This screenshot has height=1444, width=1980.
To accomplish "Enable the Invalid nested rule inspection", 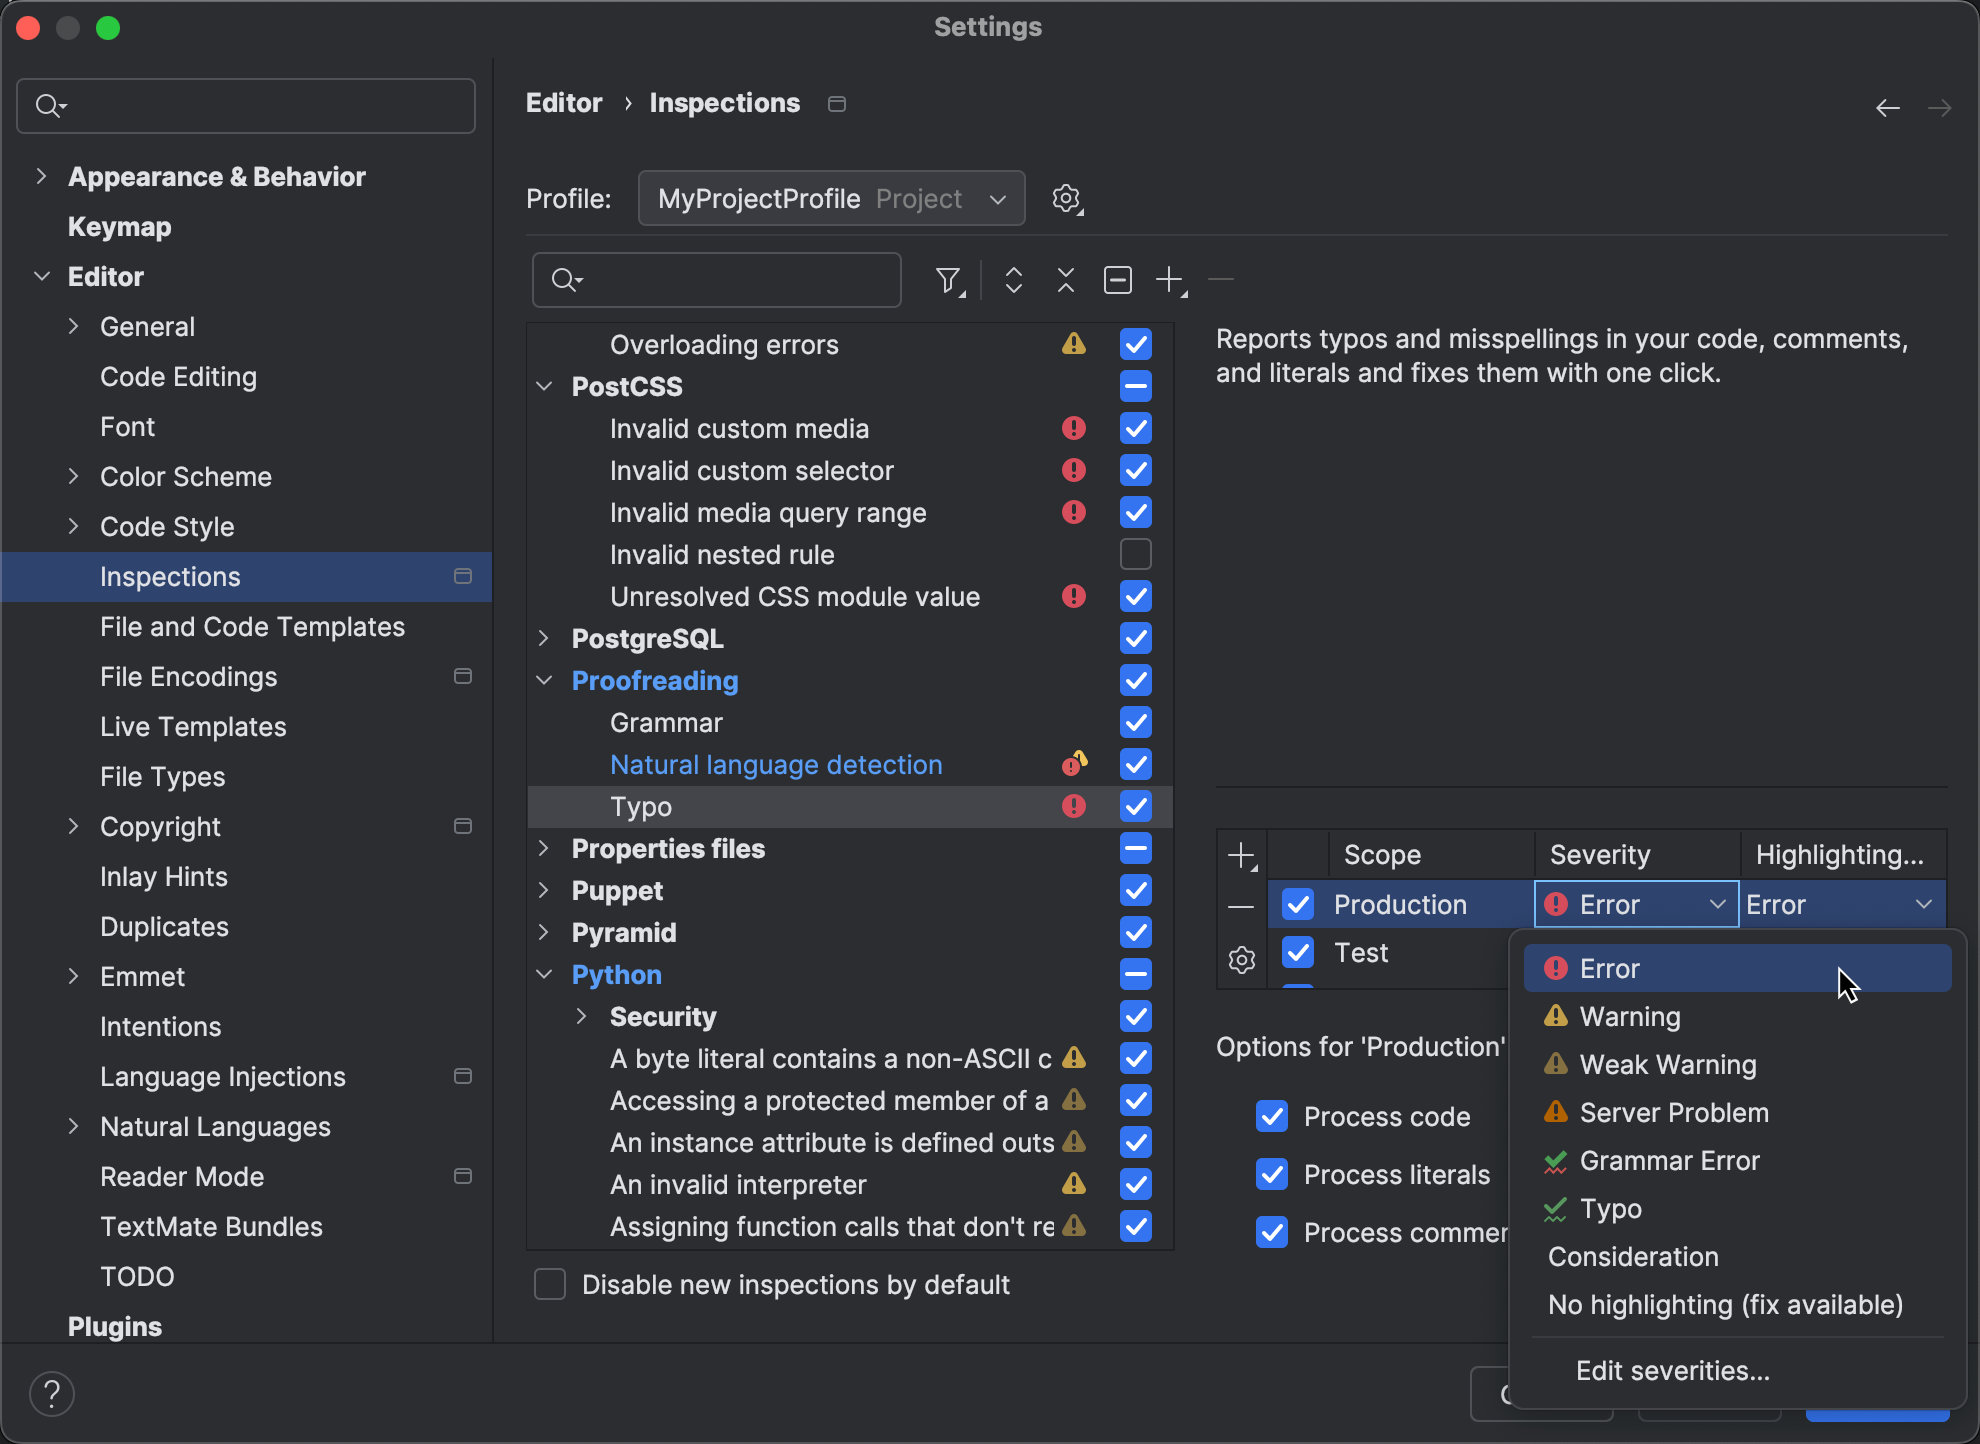I will coord(1135,554).
